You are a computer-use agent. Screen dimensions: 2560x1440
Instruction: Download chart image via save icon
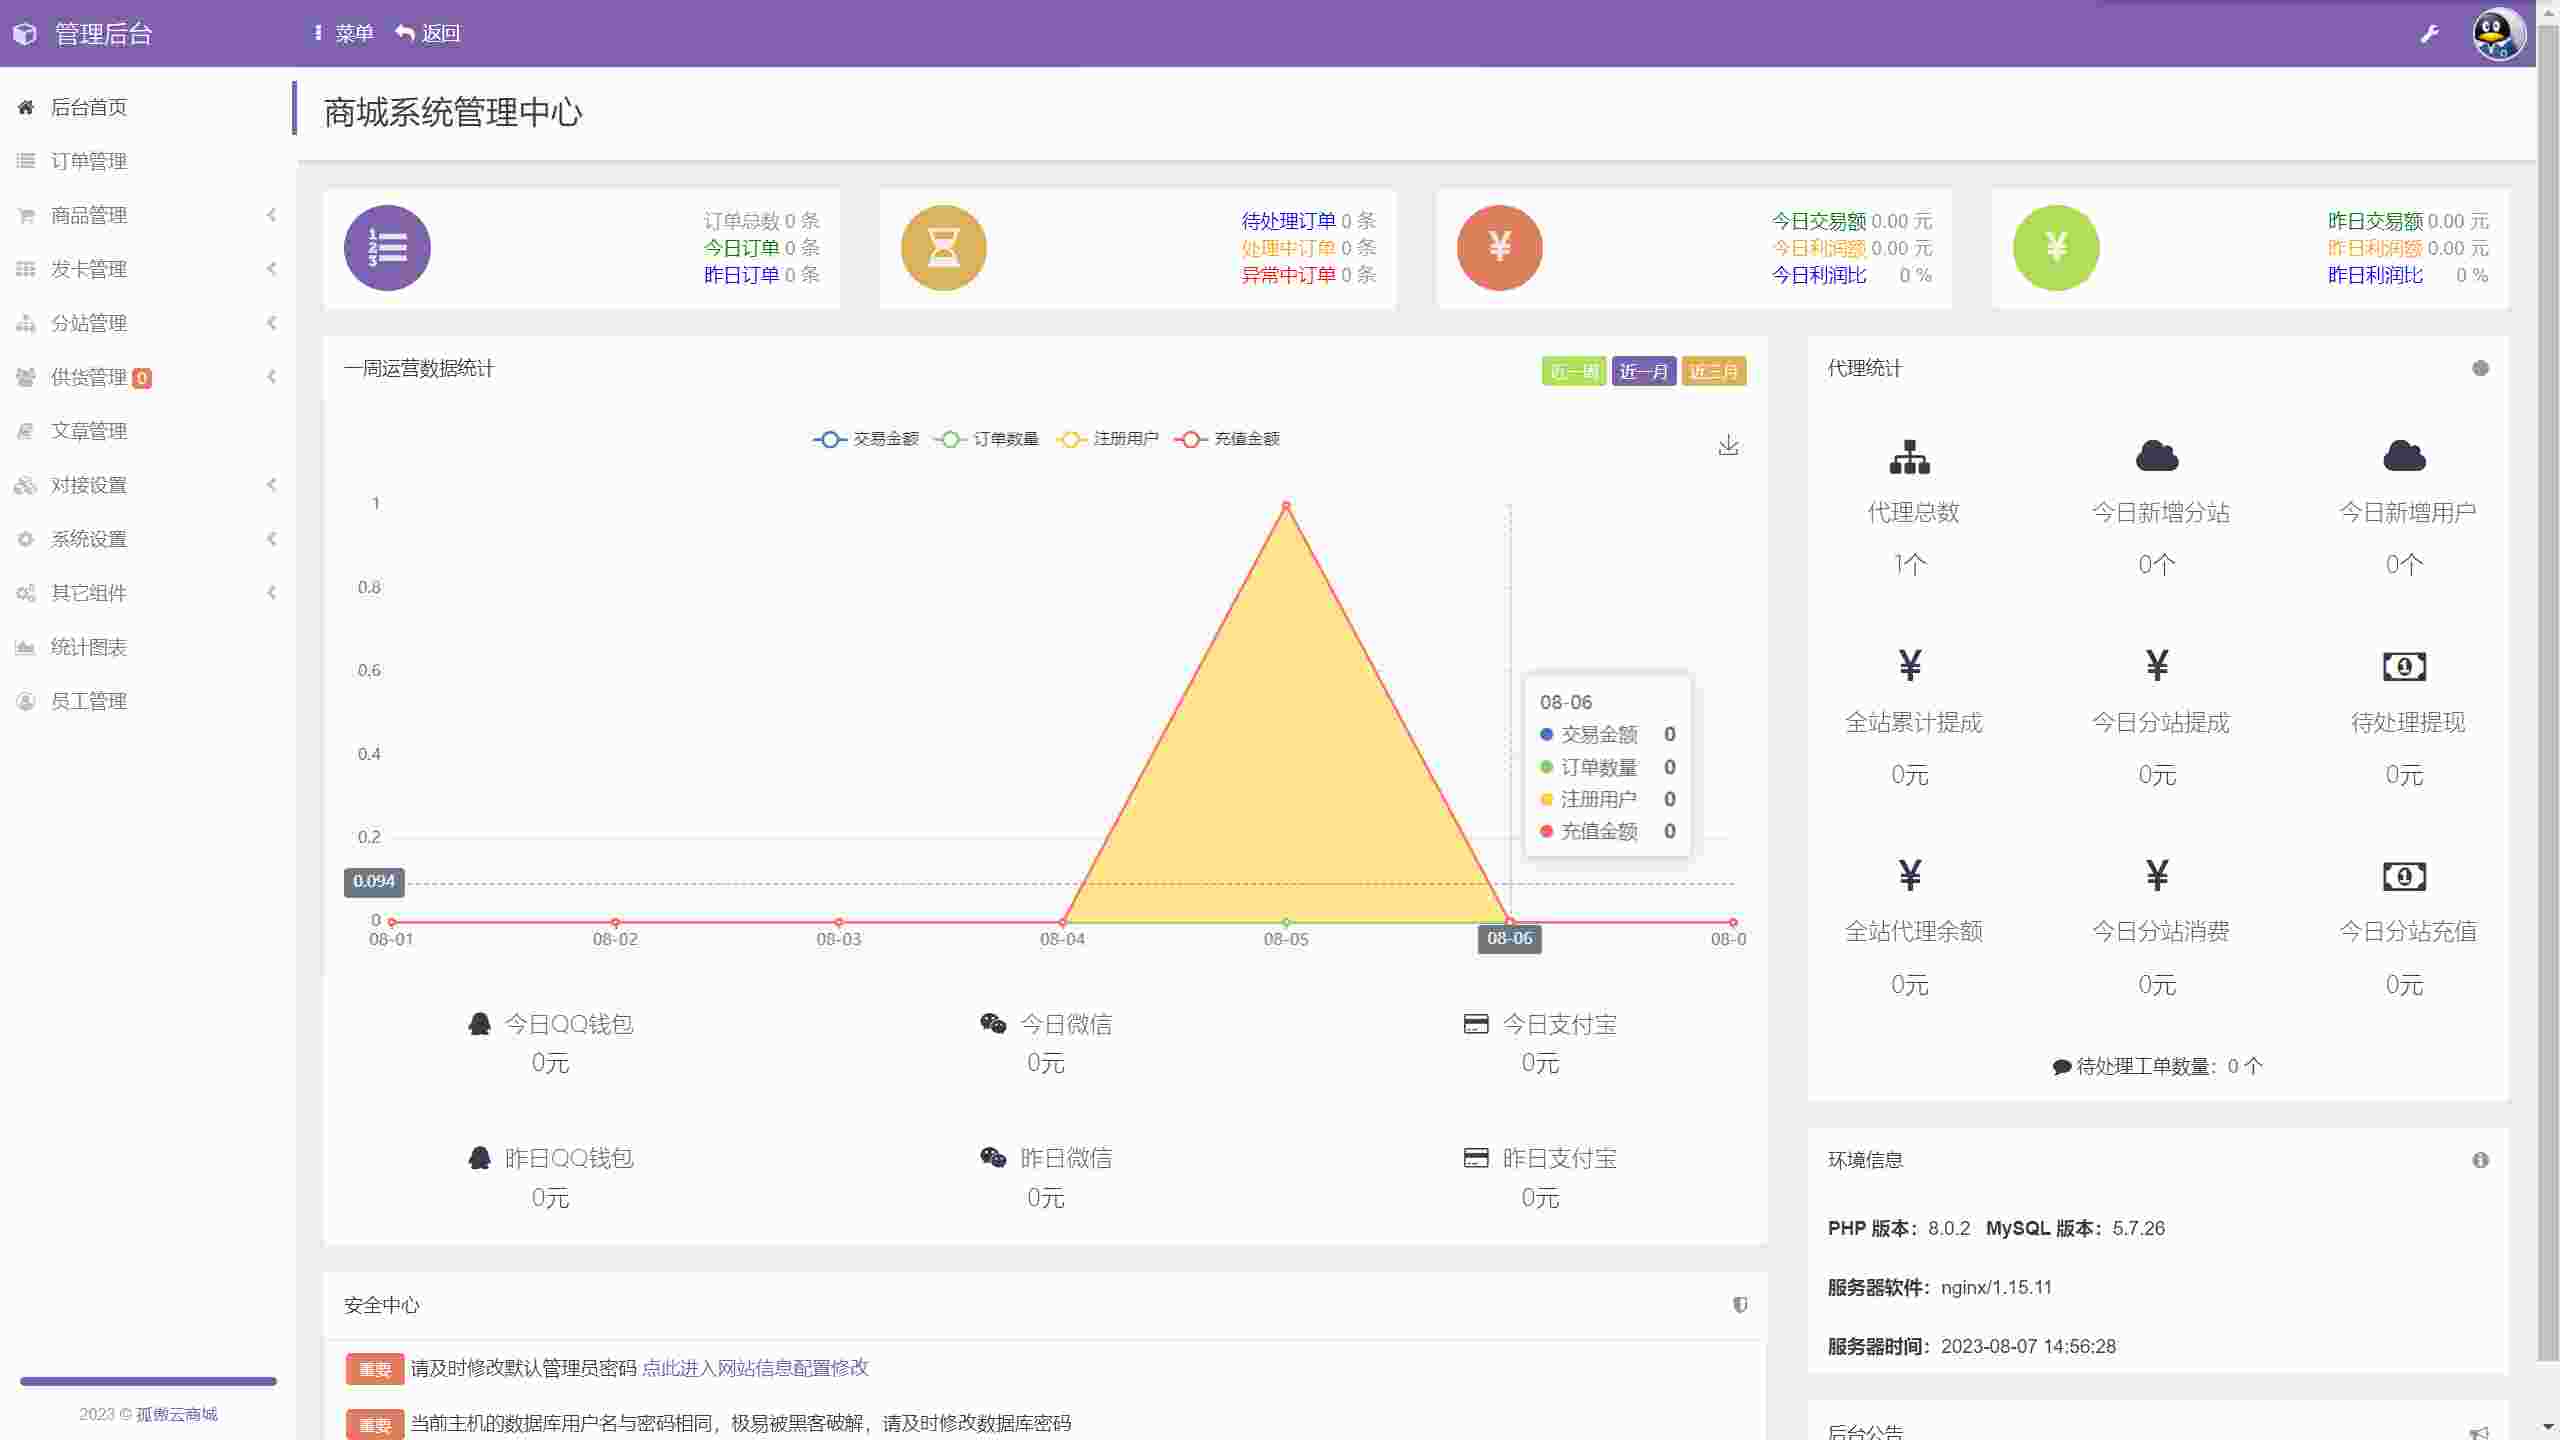[x=1728, y=446]
